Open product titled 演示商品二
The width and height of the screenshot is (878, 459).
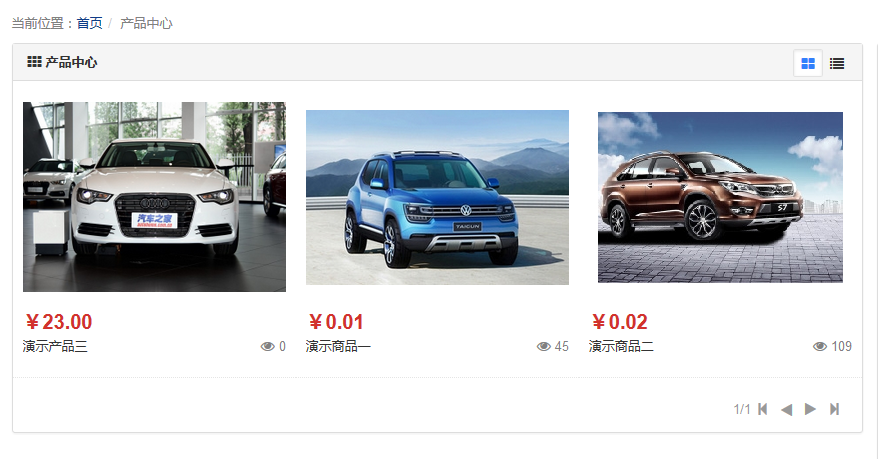coord(621,346)
